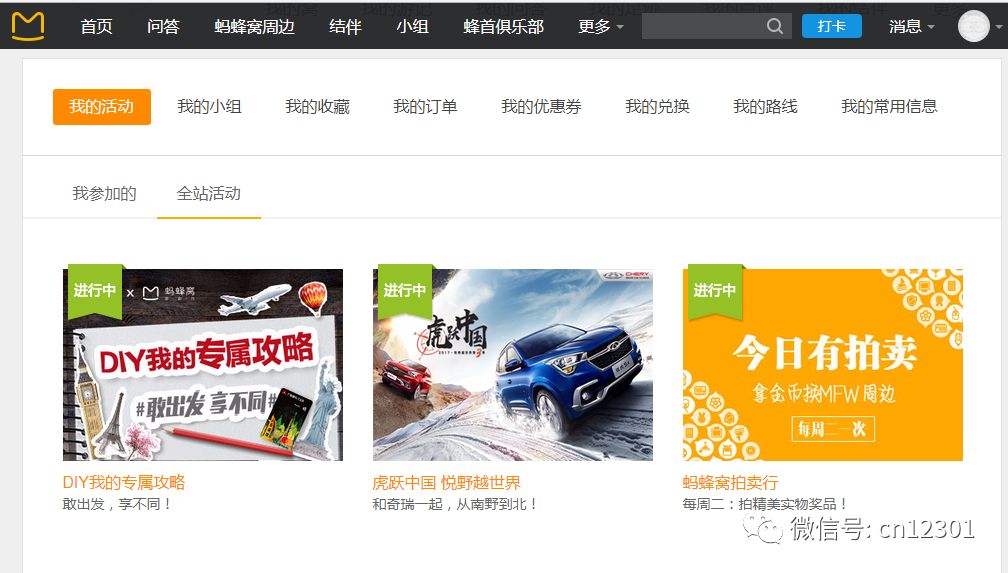The height and width of the screenshot is (573, 1008).
Task: Select the 全站活动 sub-tab
Action: (x=209, y=194)
